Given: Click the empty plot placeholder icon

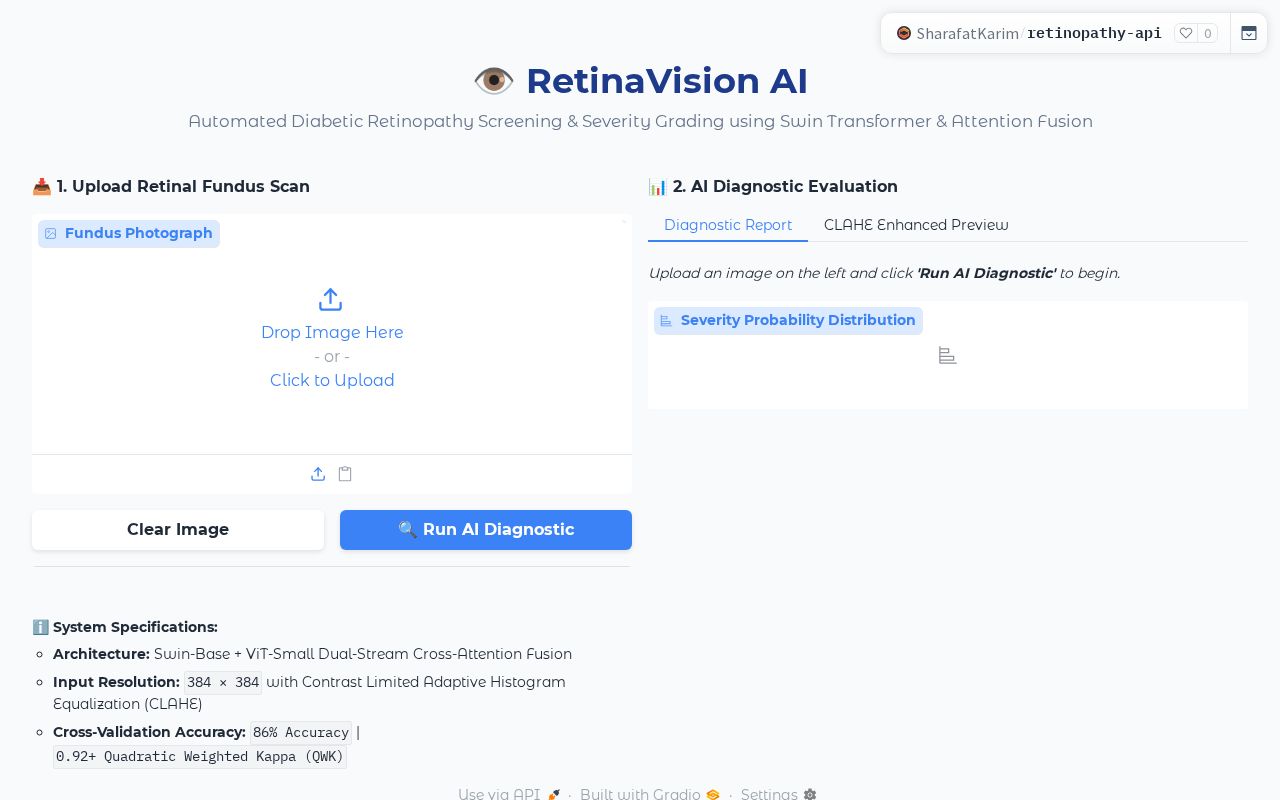Looking at the screenshot, I should coord(948,356).
